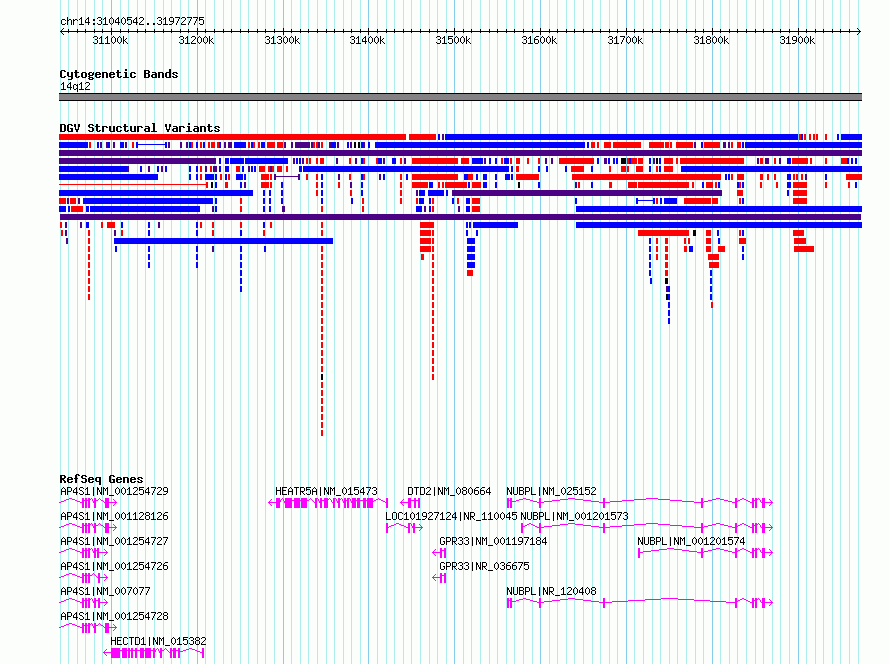Click the magenta HECTD1 gene model glyph

tap(153, 653)
